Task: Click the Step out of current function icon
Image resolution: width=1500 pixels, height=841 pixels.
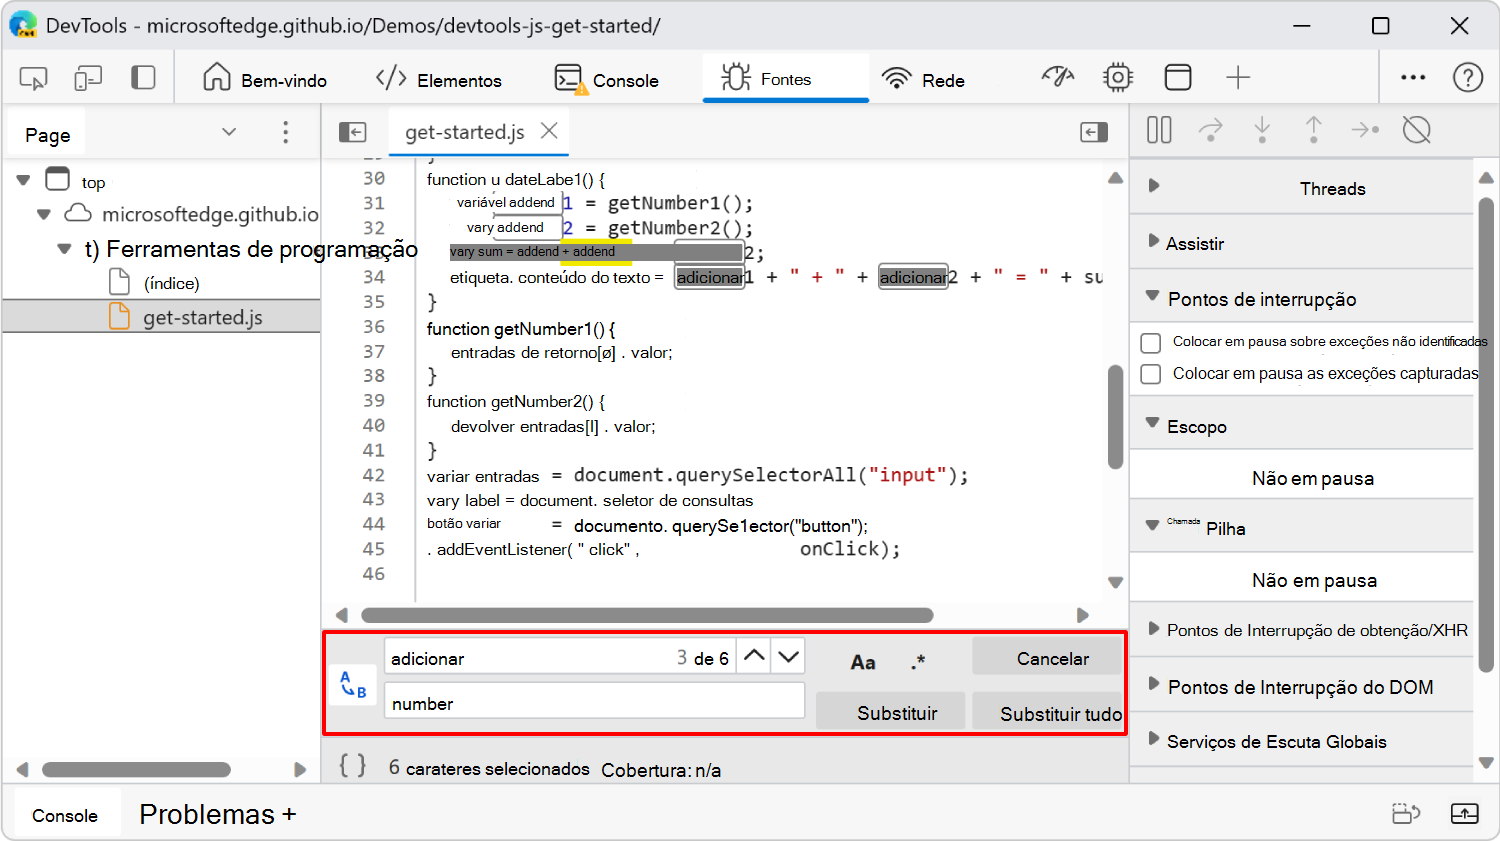Action: tap(1314, 130)
